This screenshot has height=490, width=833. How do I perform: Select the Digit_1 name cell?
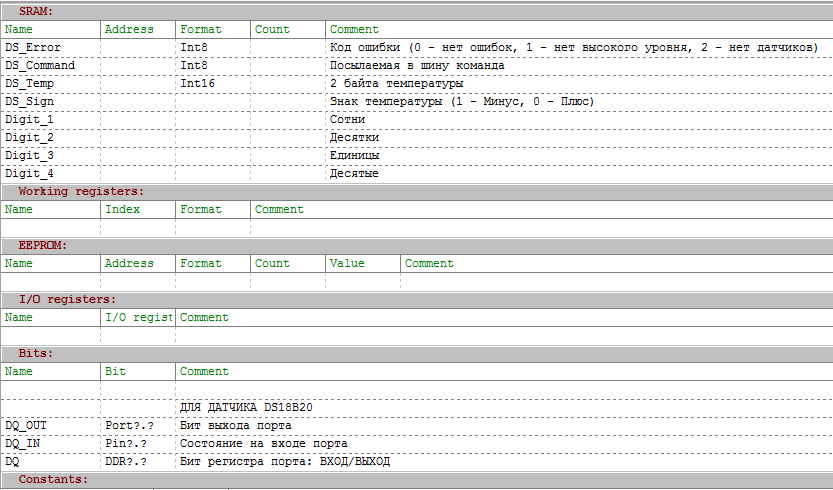tap(50, 119)
